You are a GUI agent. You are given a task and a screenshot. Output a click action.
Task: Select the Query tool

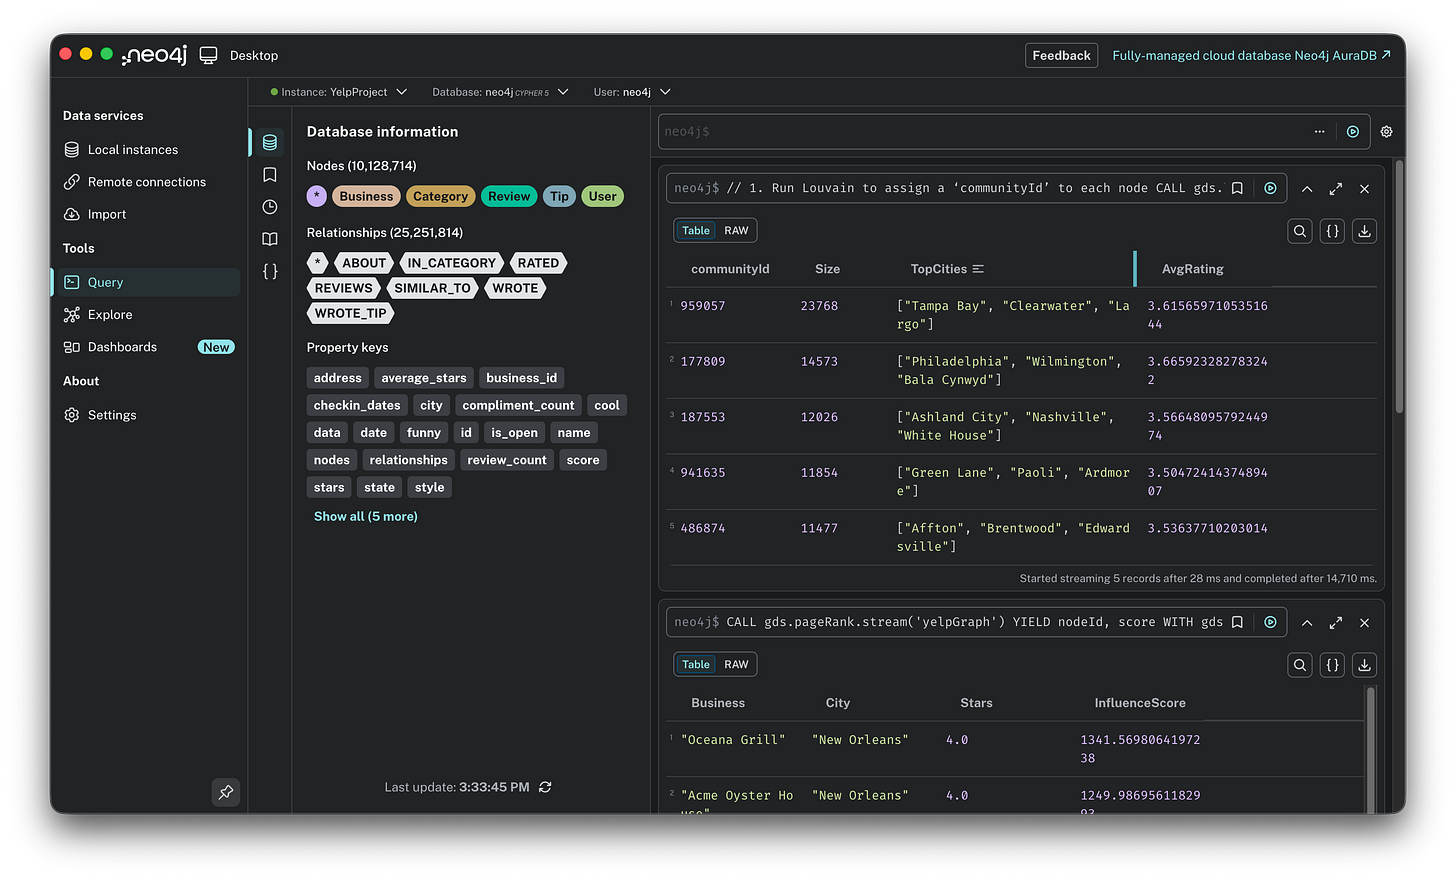pyautogui.click(x=146, y=282)
